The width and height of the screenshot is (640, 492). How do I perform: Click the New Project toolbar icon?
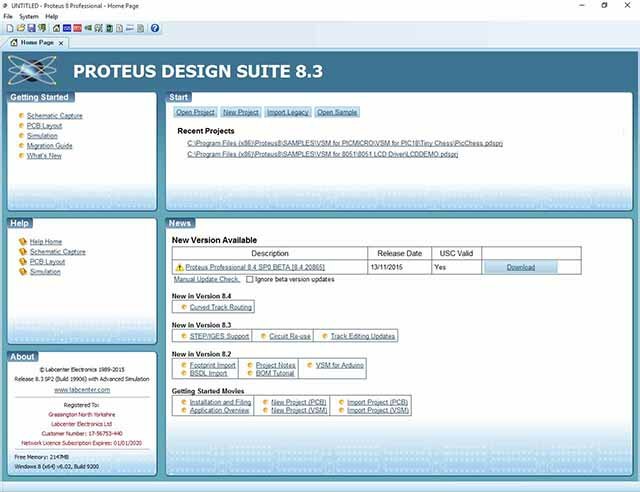pyautogui.click(x=10, y=28)
